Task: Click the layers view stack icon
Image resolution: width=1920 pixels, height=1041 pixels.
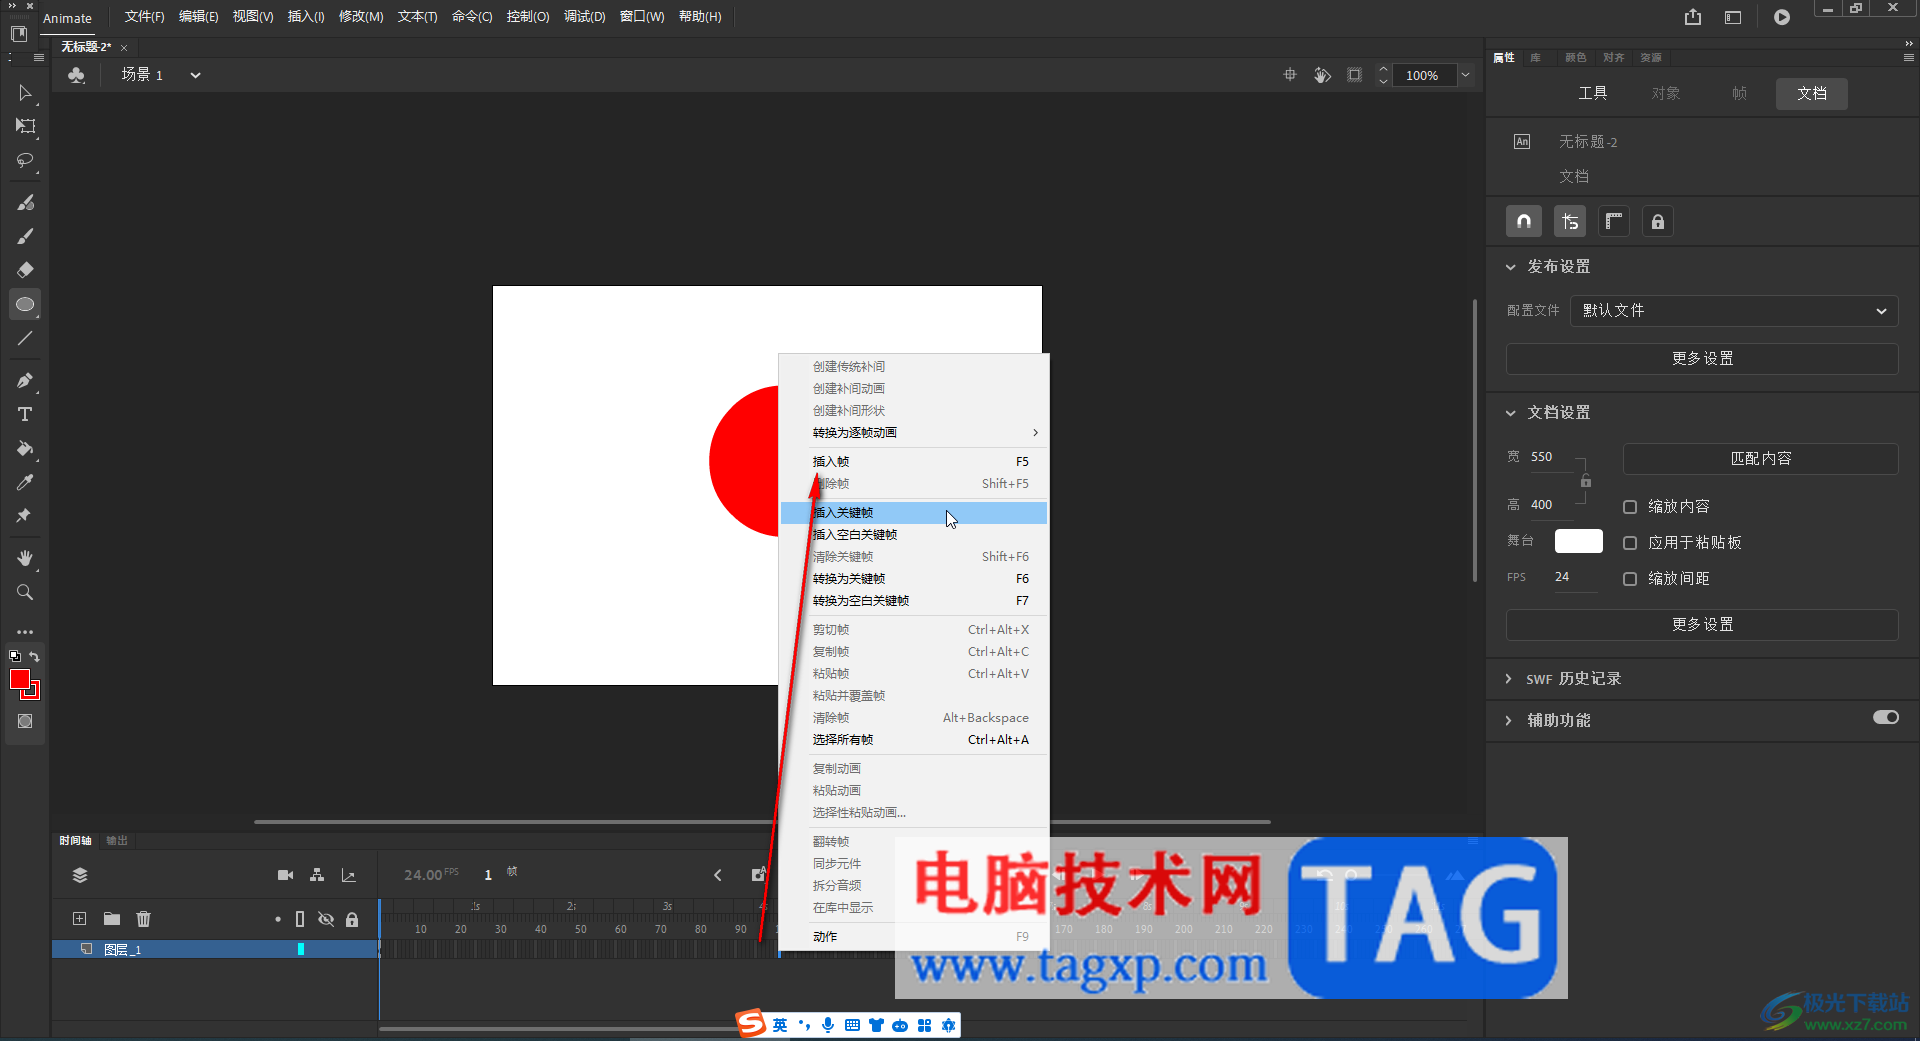Action: click(80, 875)
